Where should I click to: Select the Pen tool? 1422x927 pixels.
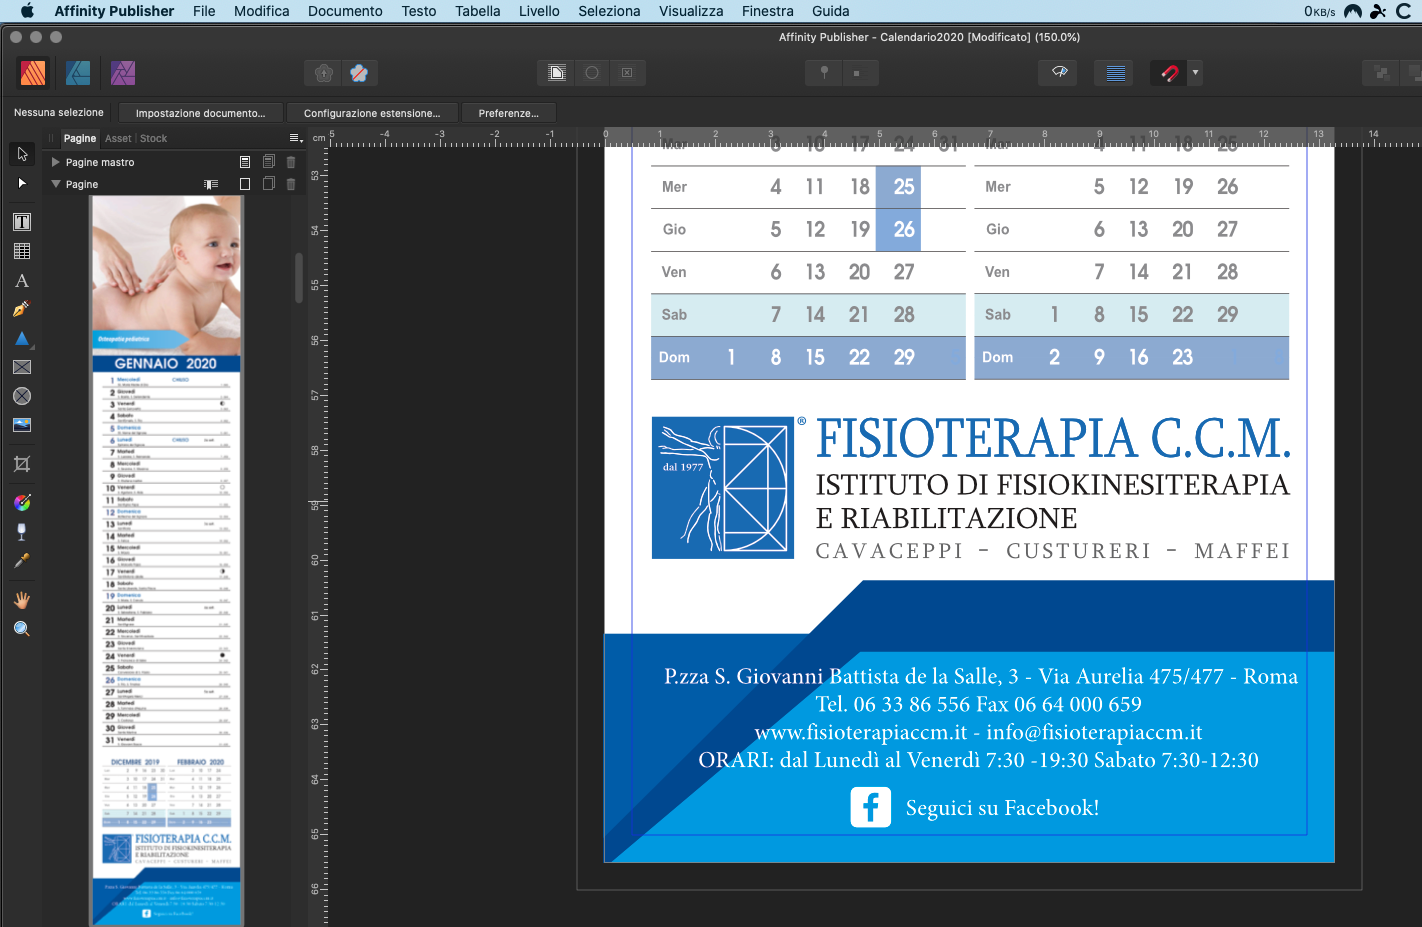22,309
